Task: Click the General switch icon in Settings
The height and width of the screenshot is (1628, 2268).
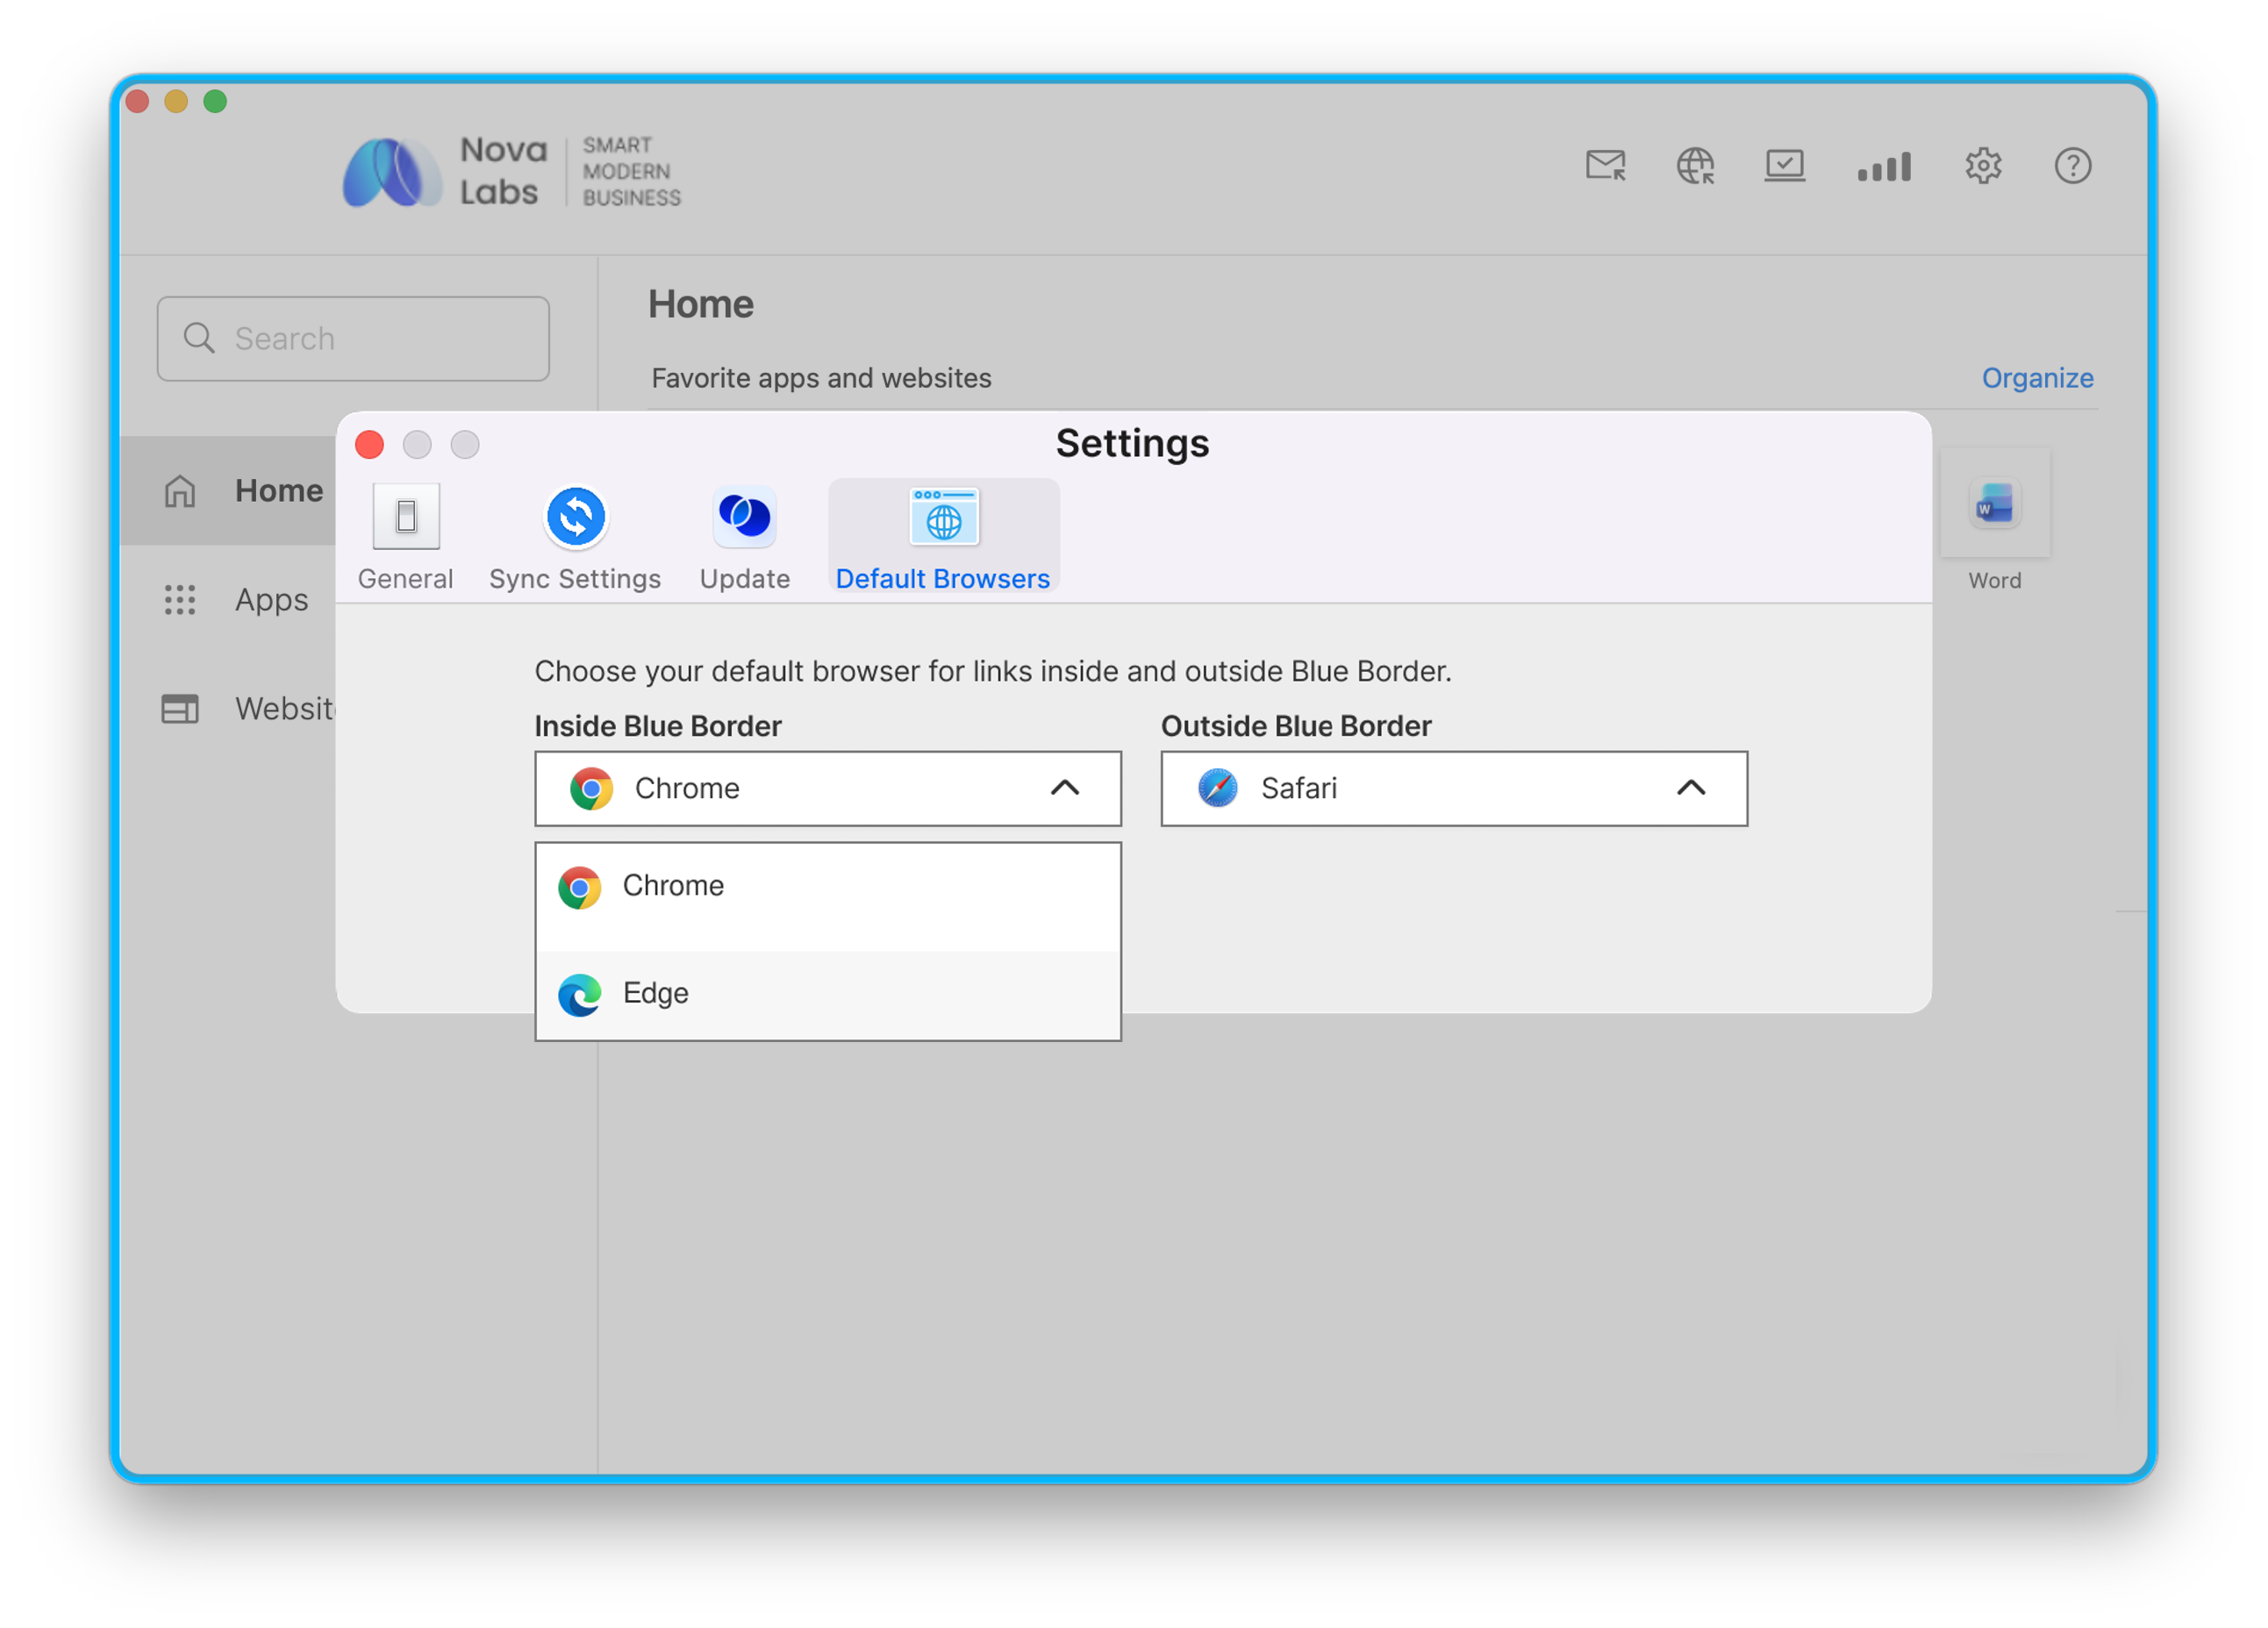Action: tap(406, 516)
